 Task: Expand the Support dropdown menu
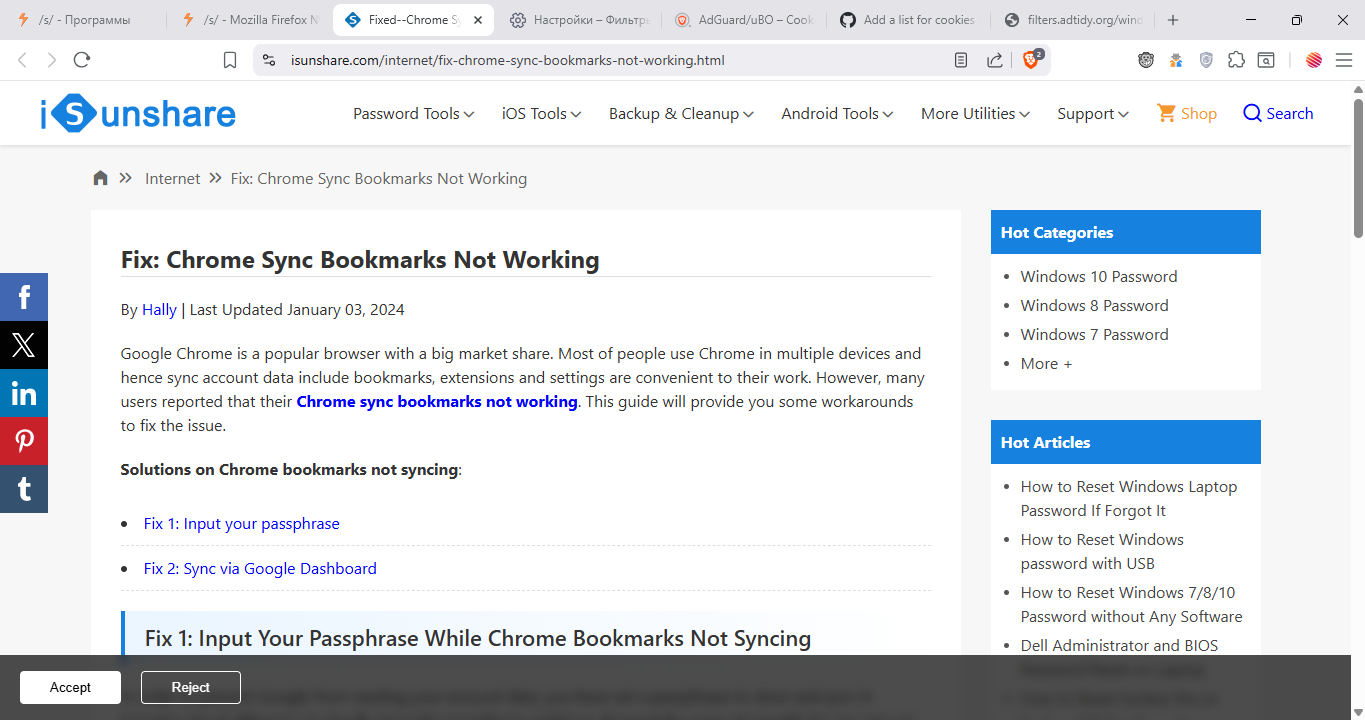(x=1093, y=114)
